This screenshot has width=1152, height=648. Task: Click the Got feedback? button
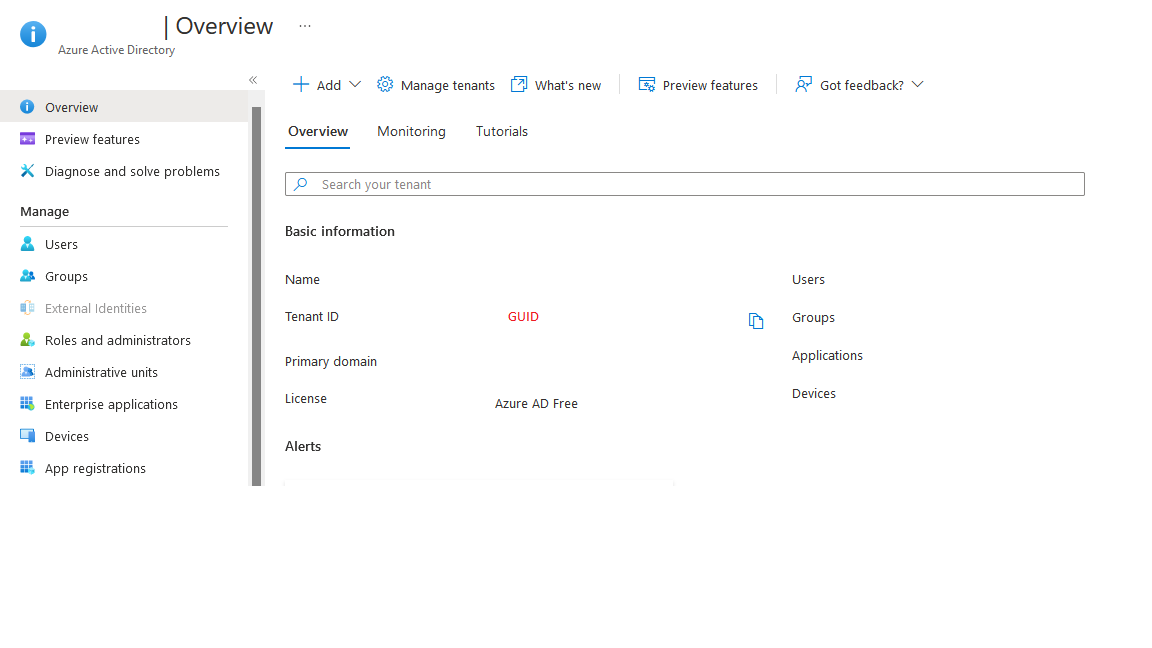coord(859,85)
